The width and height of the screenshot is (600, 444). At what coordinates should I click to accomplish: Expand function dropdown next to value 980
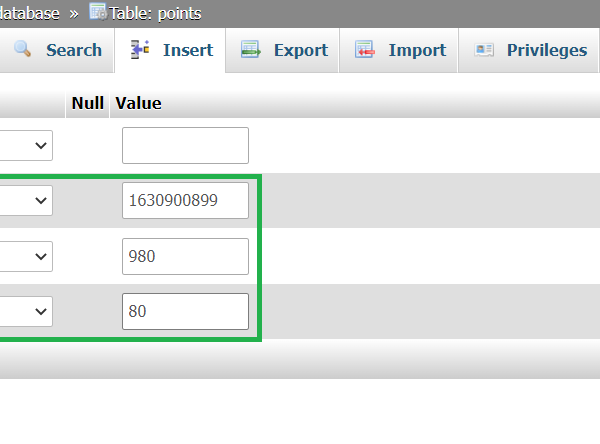coord(26,257)
